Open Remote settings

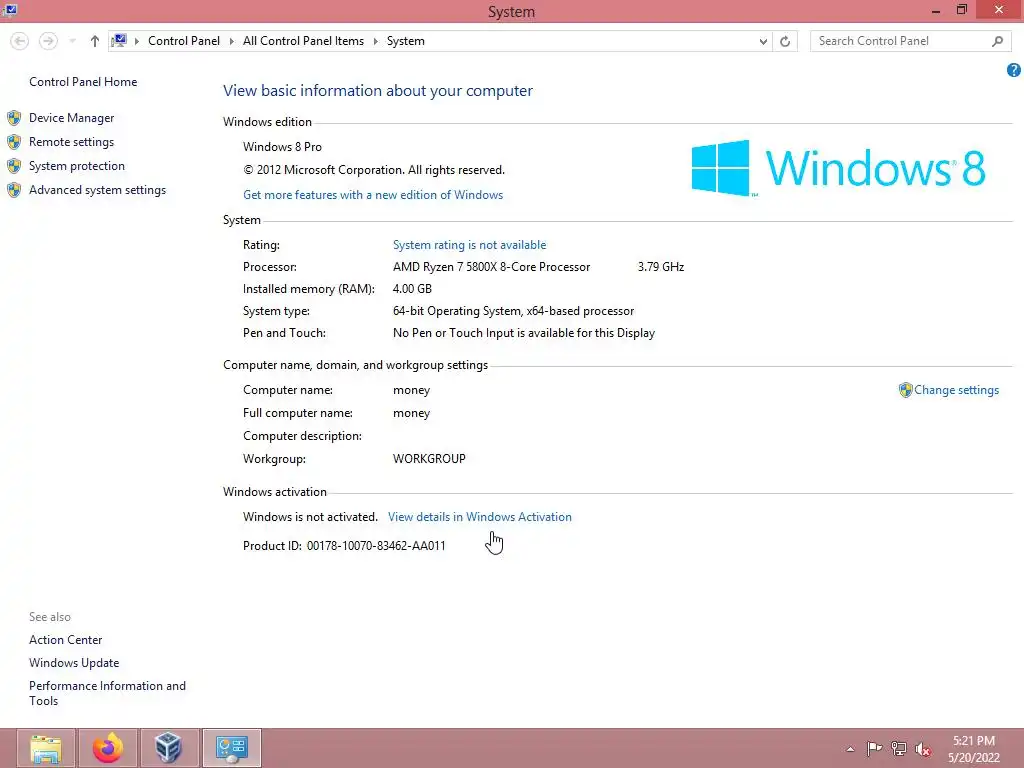(71, 142)
